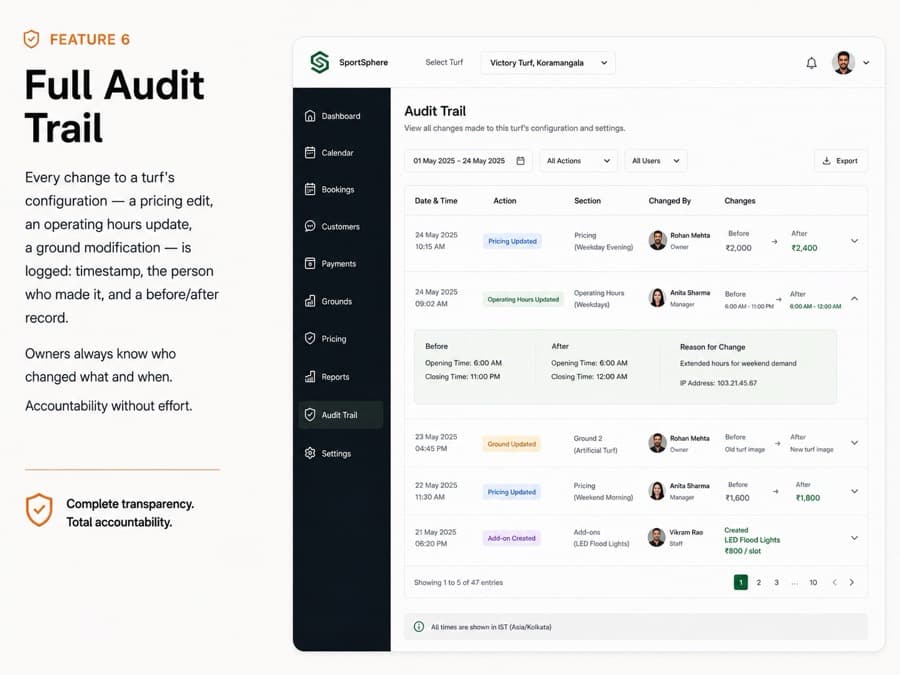
Task: Click the Dashboard home icon
Action: [310, 115]
